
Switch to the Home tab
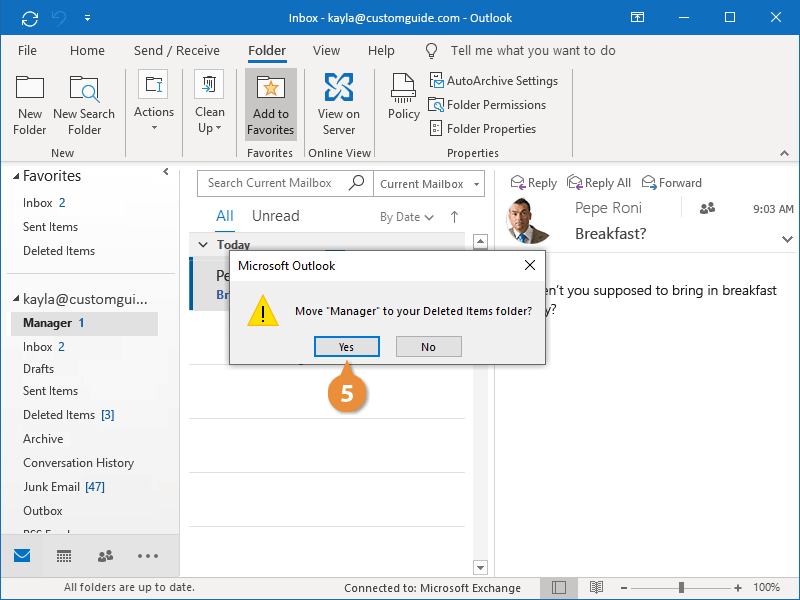coord(87,51)
